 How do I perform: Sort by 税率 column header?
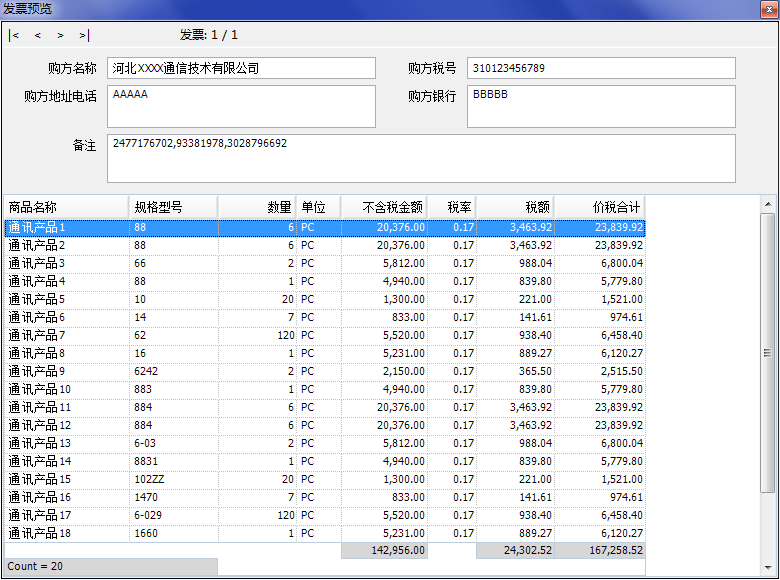452,207
